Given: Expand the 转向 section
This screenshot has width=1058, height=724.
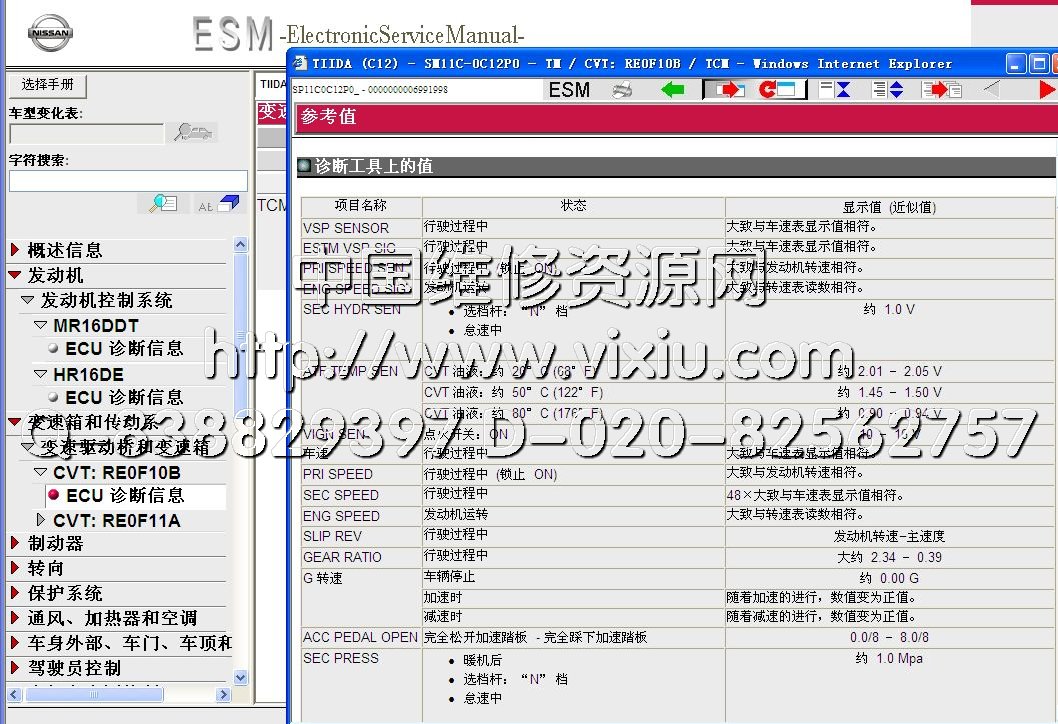Looking at the screenshot, I should tap(15, 568).
